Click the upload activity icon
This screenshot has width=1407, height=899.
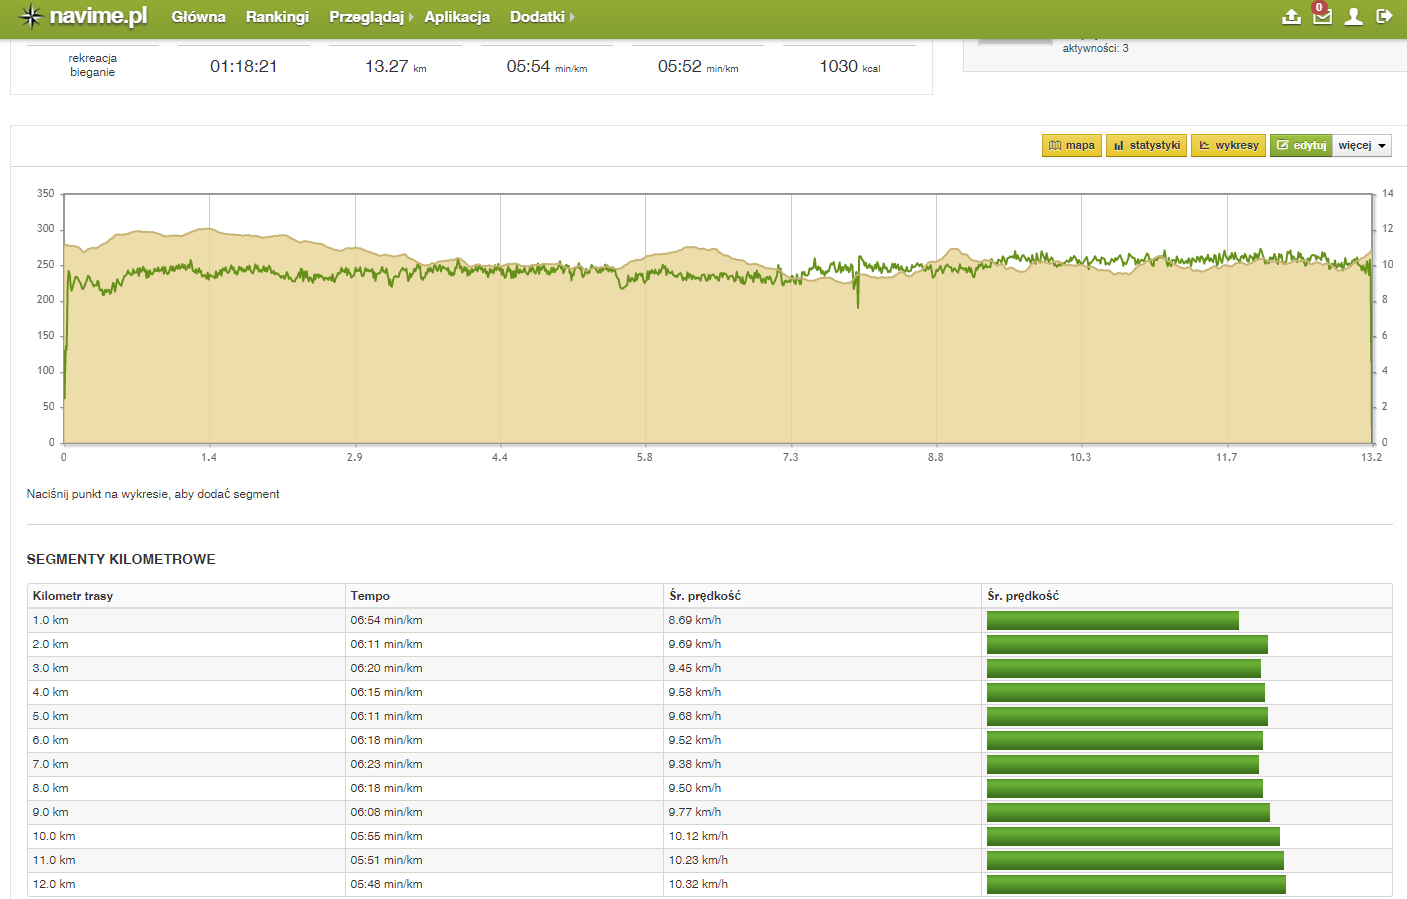point(1291,16)
